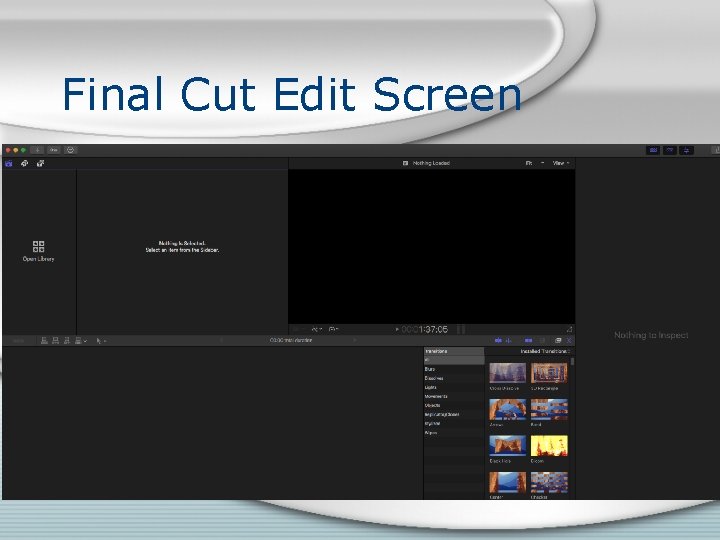Show the effects browser button
The image size is (720, 540).
coord(558,340)
